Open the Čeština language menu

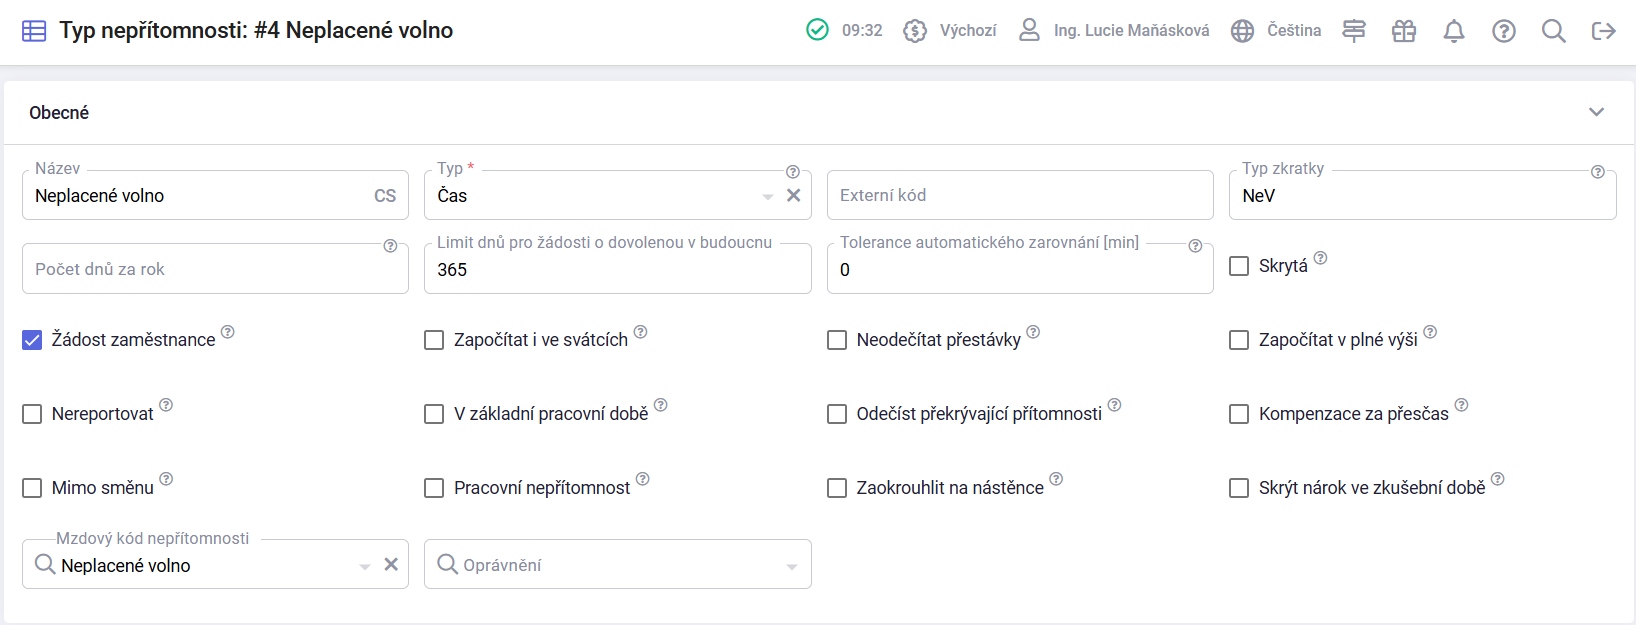(x=1276, y=31)
